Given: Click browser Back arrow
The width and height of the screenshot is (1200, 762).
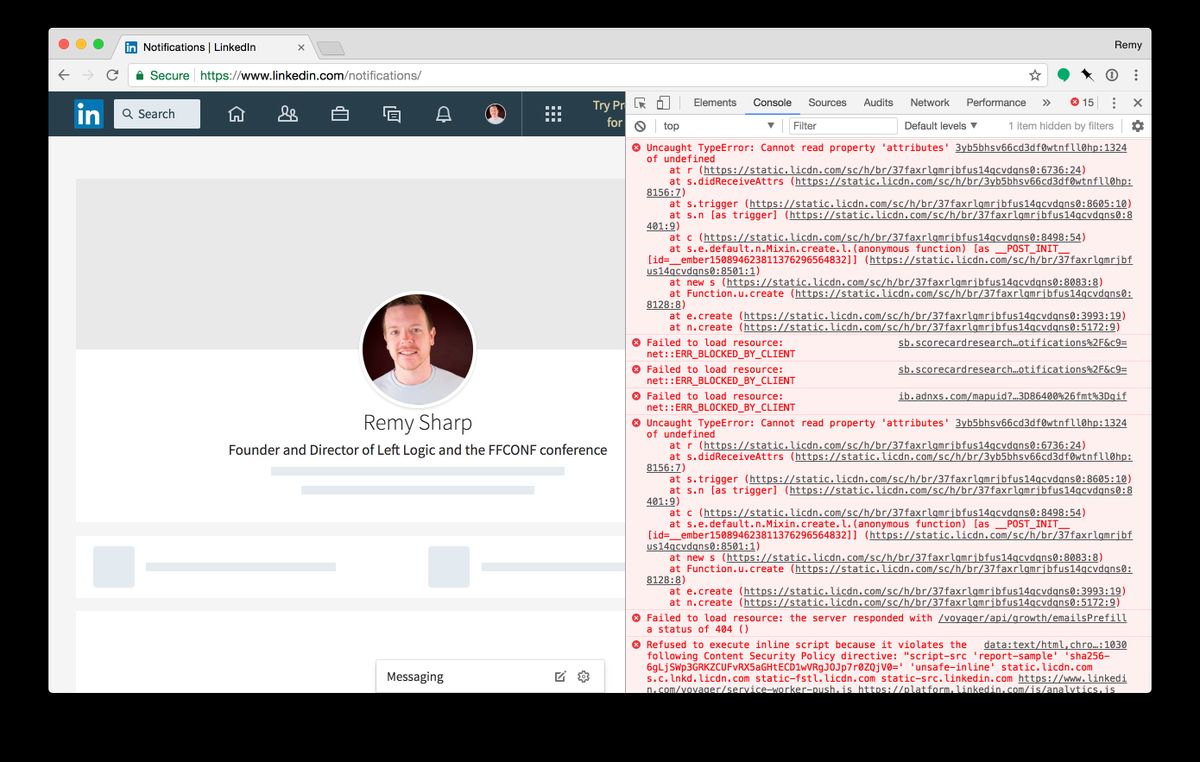Looking at the screenshot, I should tap(64, 75).
